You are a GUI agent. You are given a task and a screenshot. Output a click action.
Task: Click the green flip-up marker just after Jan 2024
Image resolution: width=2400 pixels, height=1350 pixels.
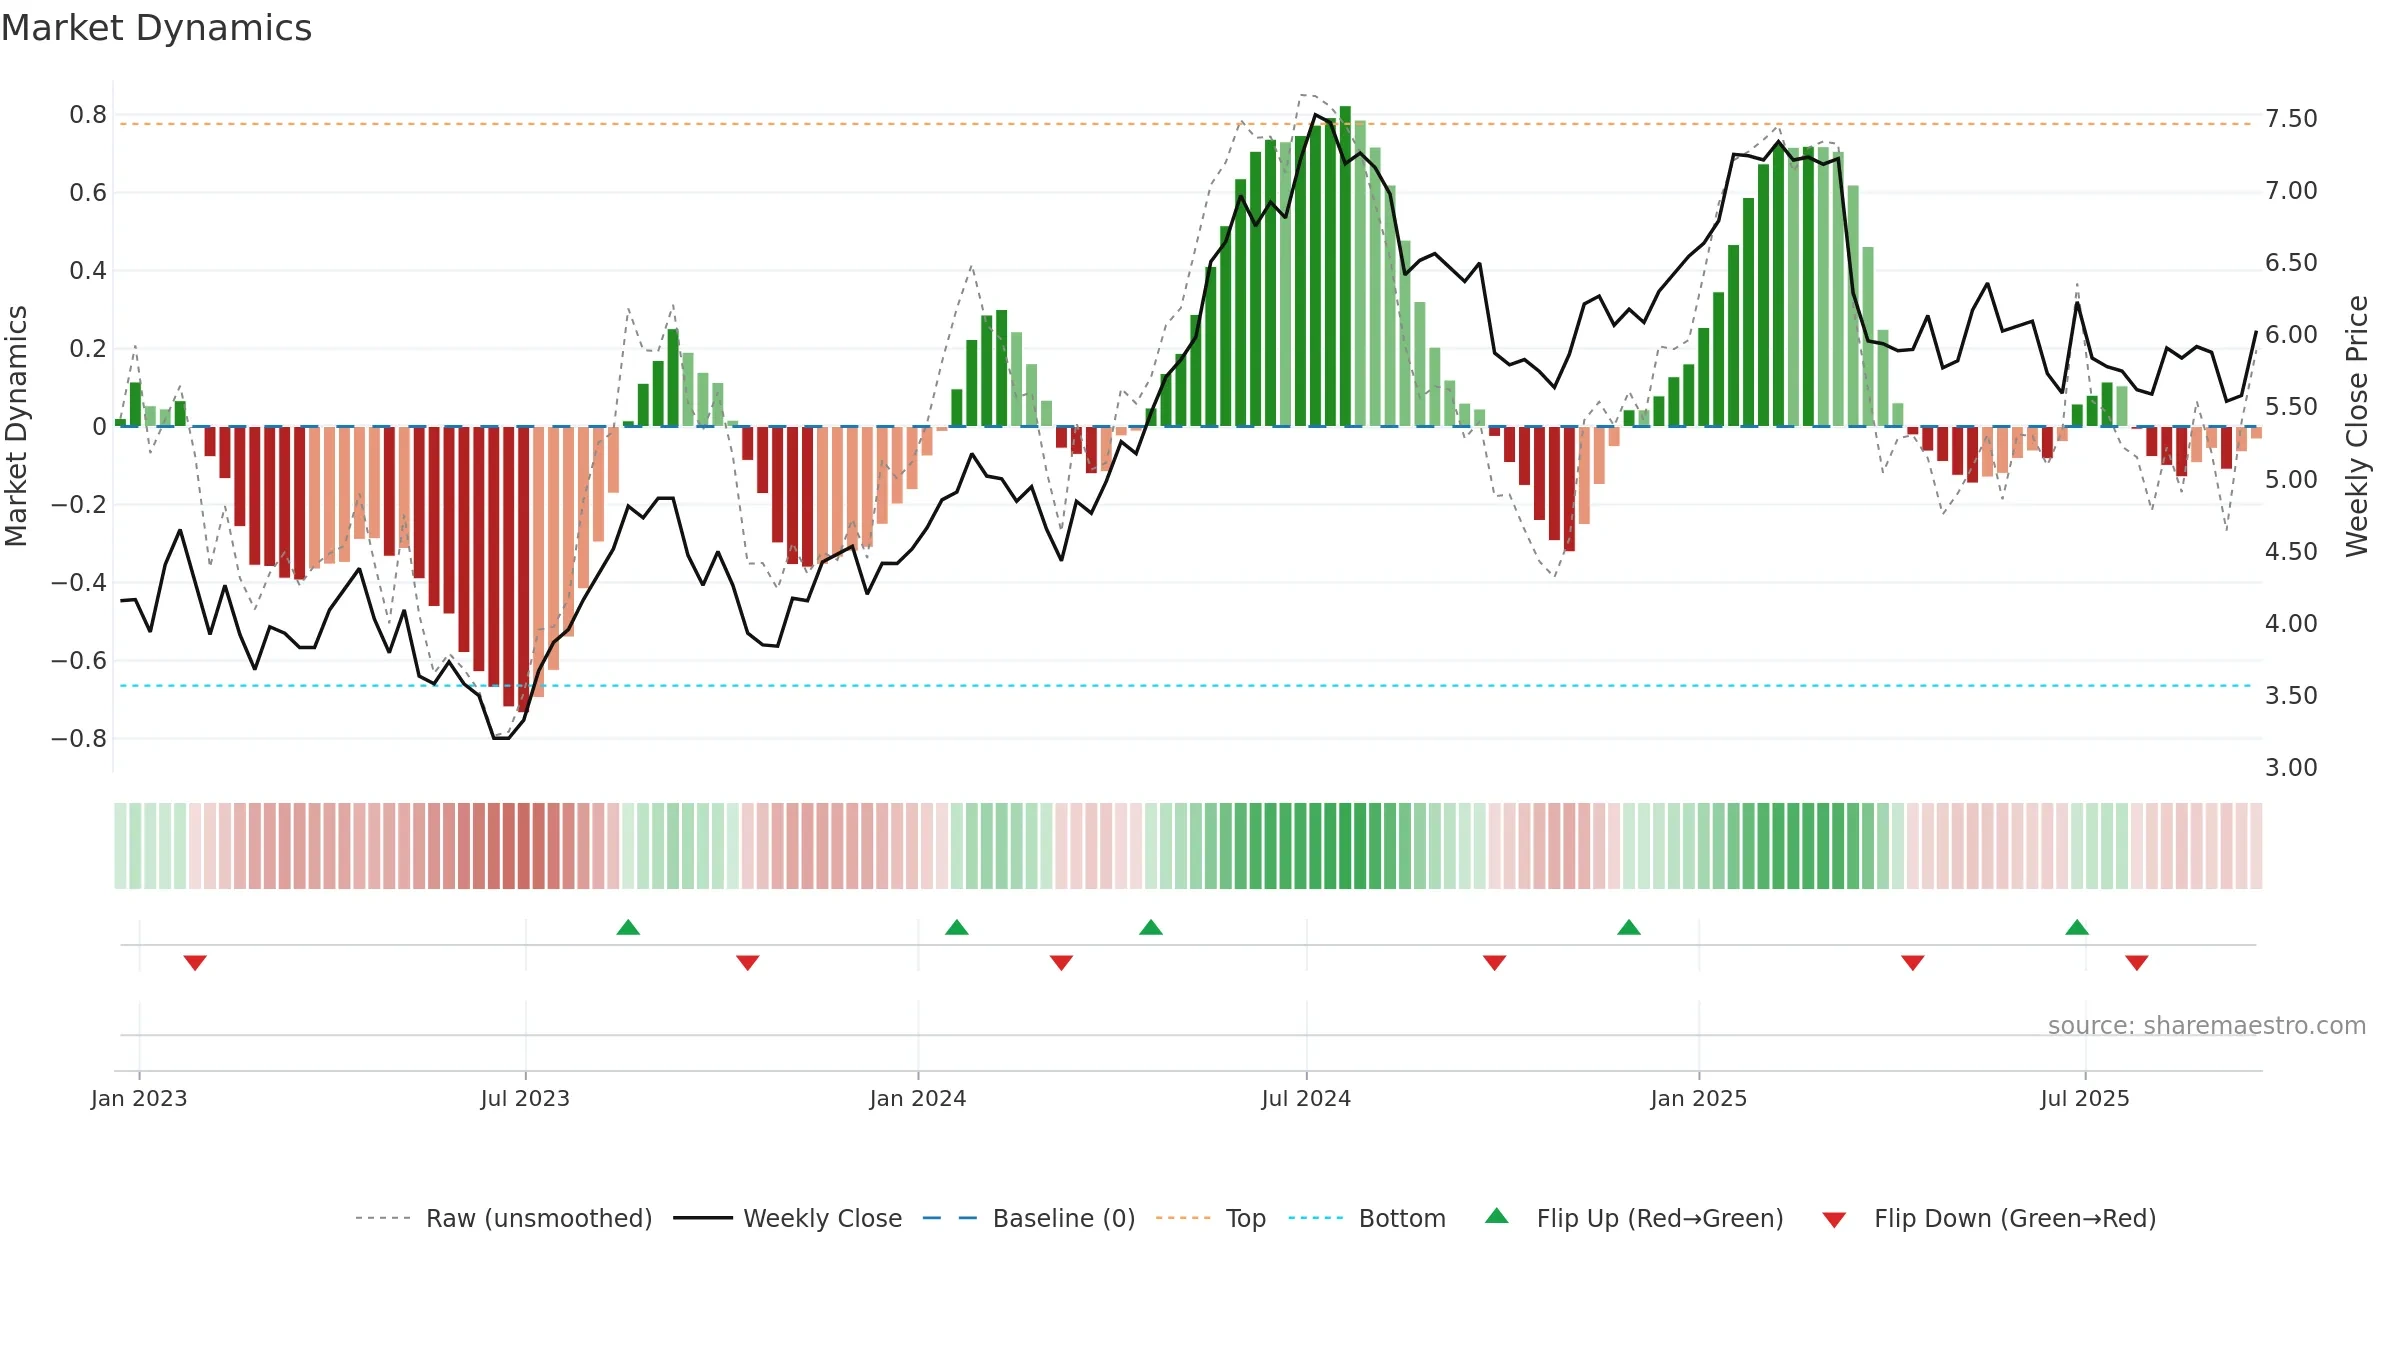point(957,927)
